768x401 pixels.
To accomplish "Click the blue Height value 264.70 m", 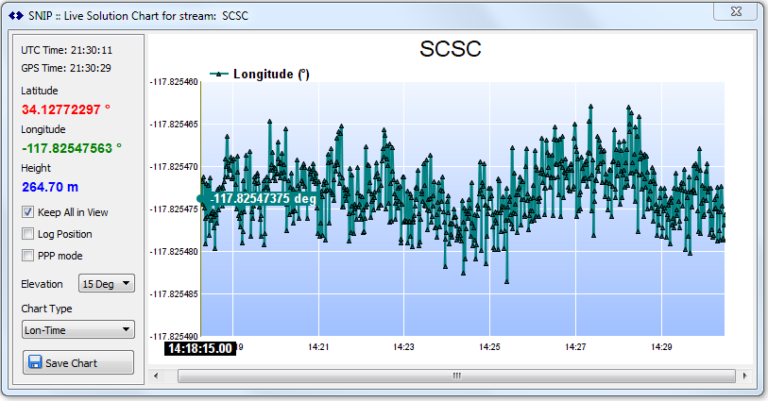I will point(50,186).
